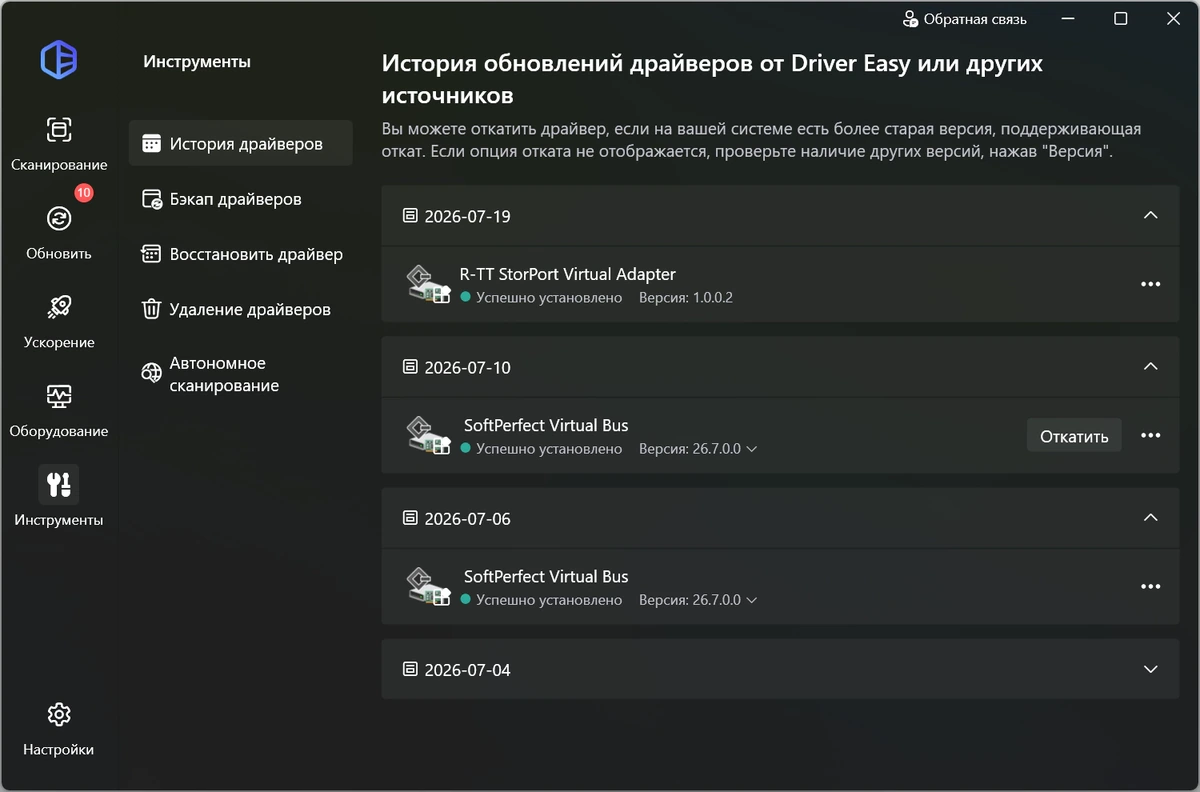Open version dropdown under 2026-07-10 SoftPerfect
The height and width of the screenshot is (792, 1200).
click(x=752, y=449)
